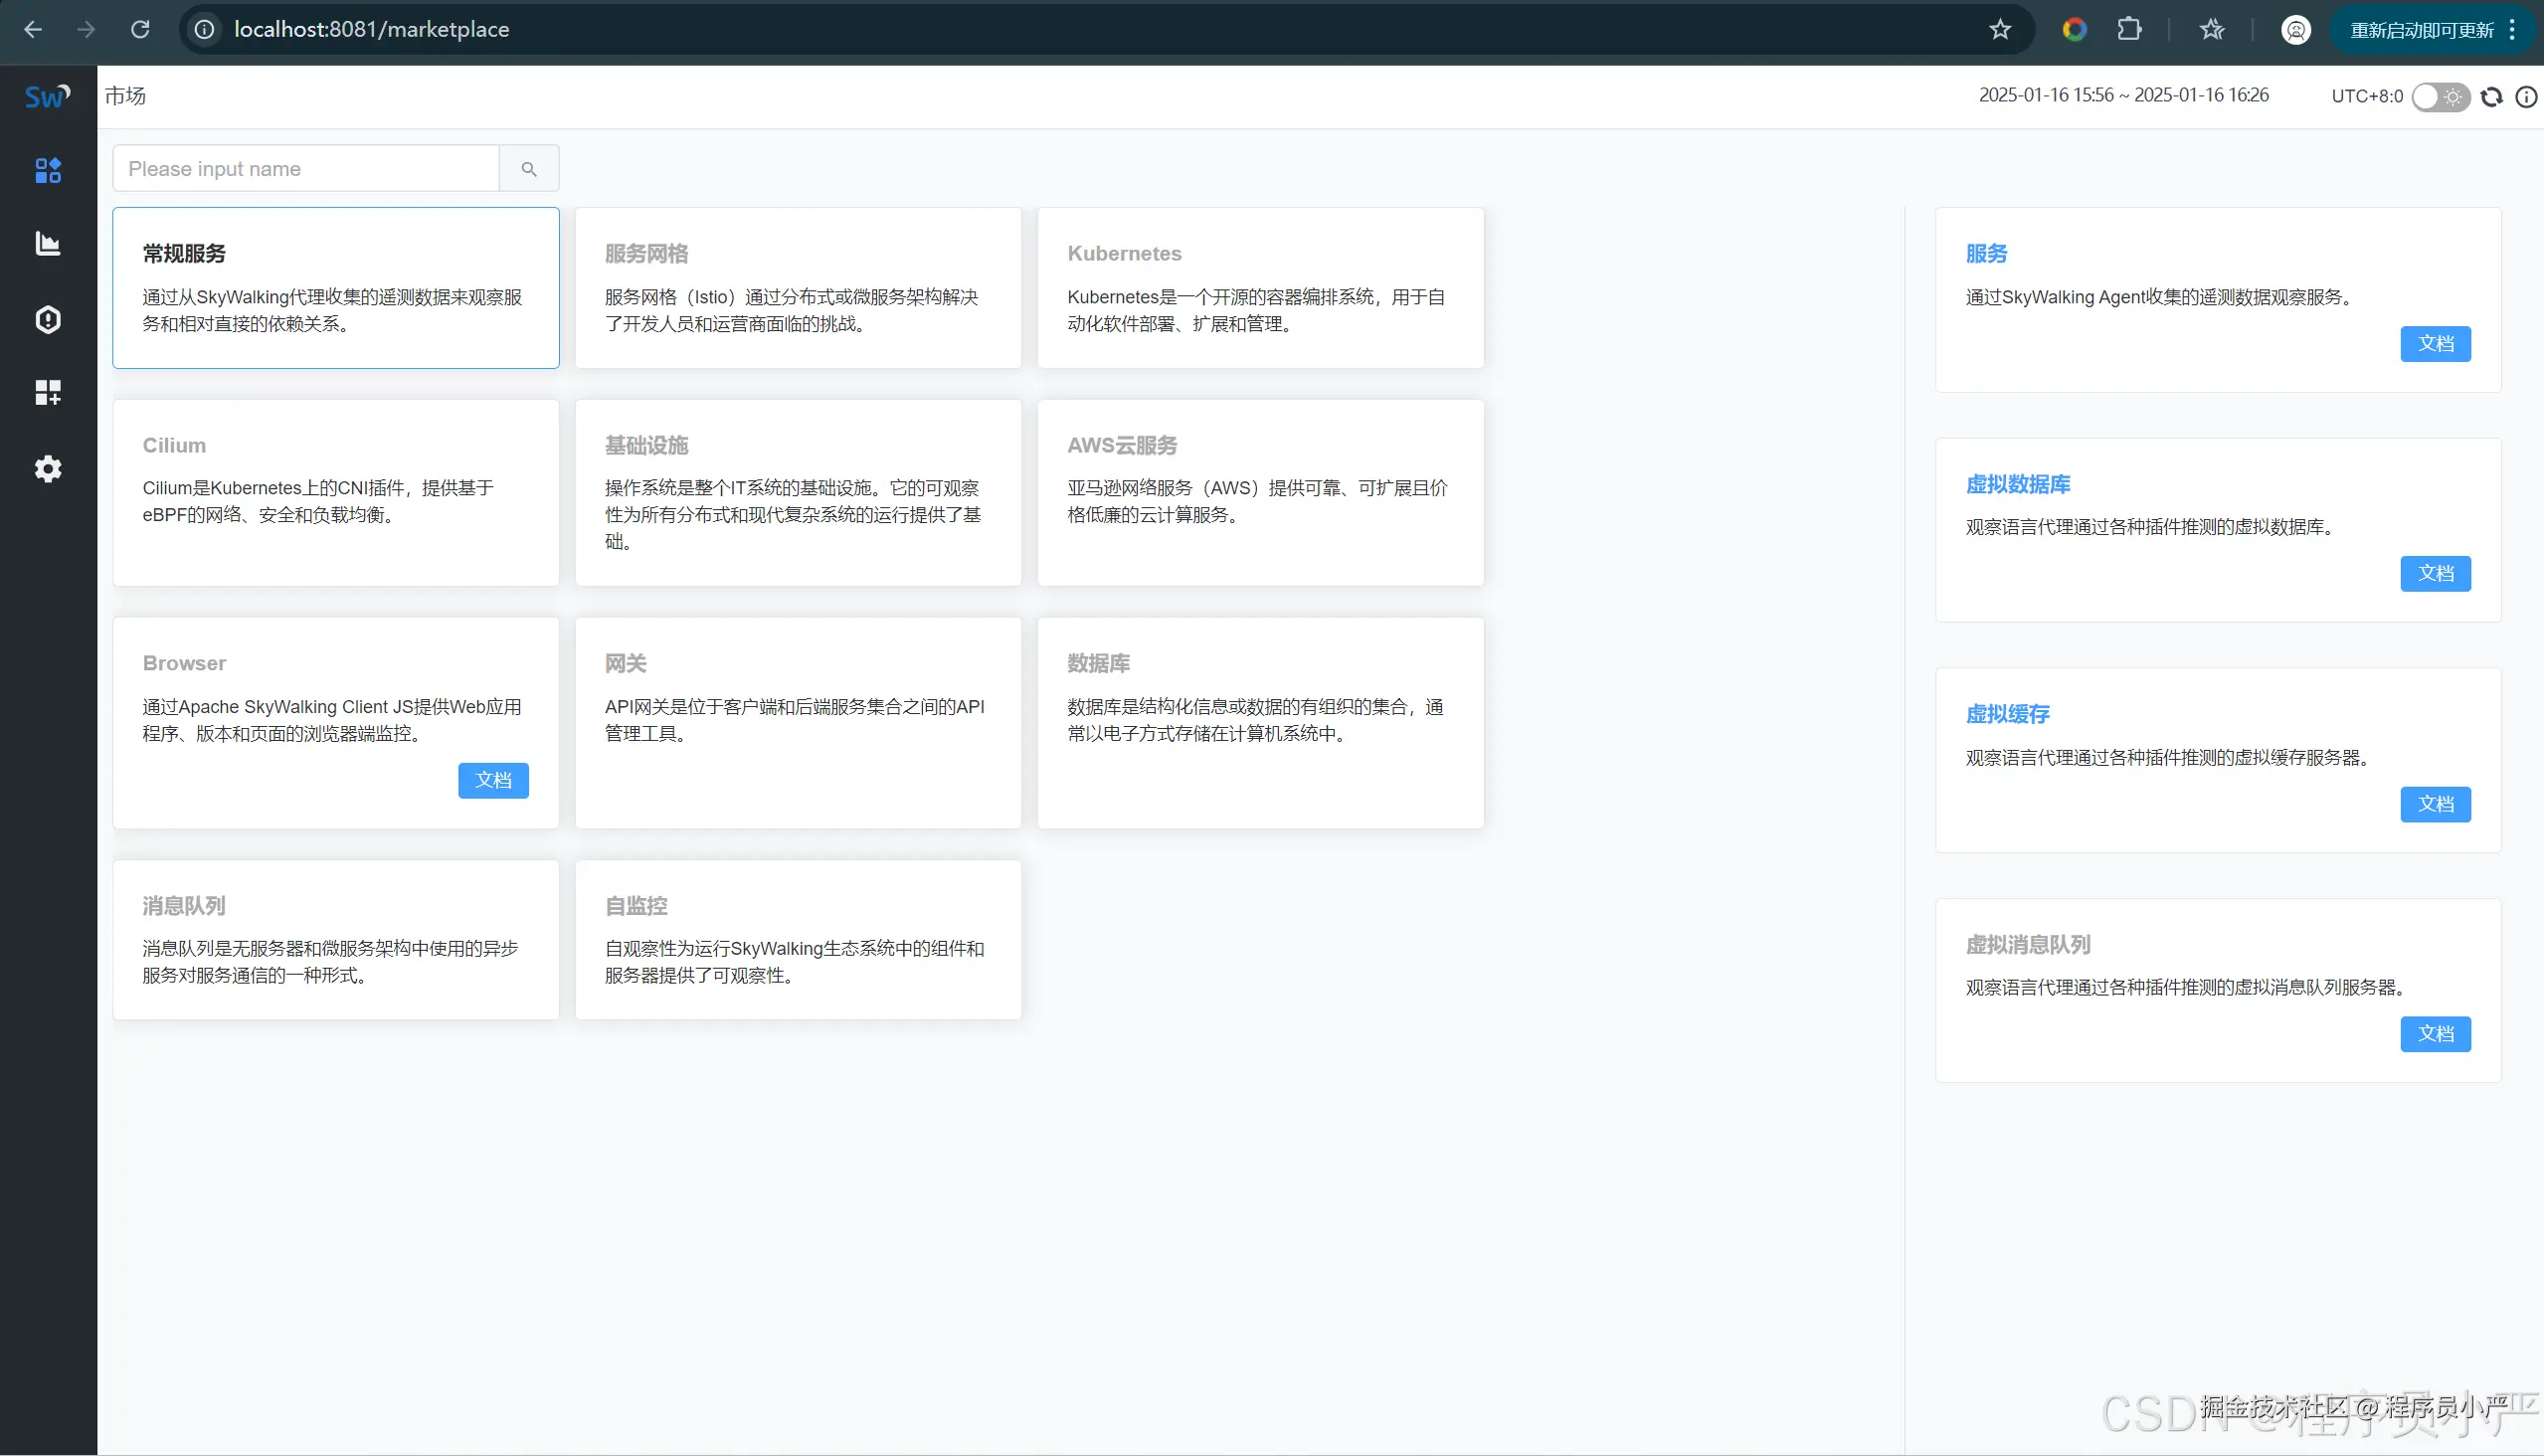The image size is (2544, 1456).
Task: Open 文档 for 虚拟数据库
Action: click(x=2435, y=573)
